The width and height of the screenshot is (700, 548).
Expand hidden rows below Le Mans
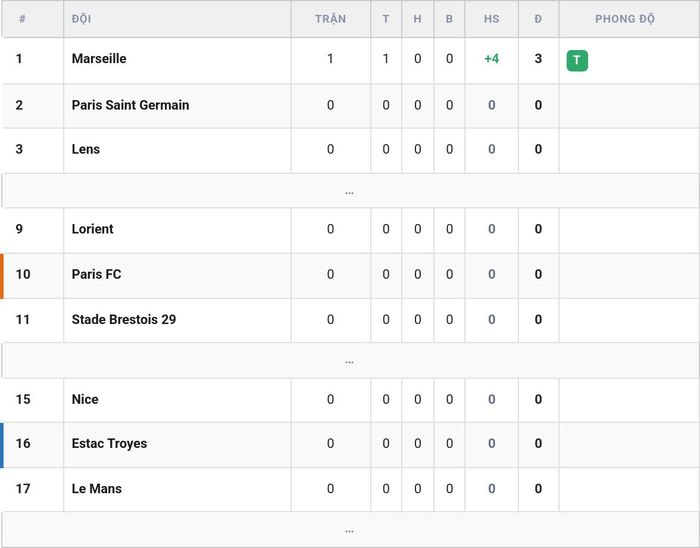pyautogui.click(x=350, y=530)
